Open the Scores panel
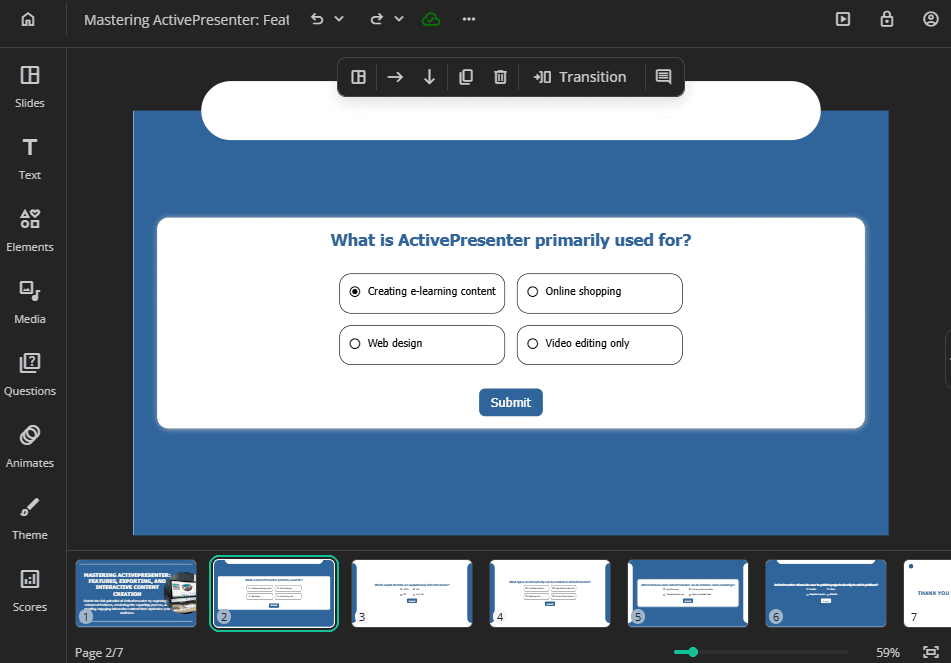The image size is (951, 663). pyautogui.click(x=30, y=591)
